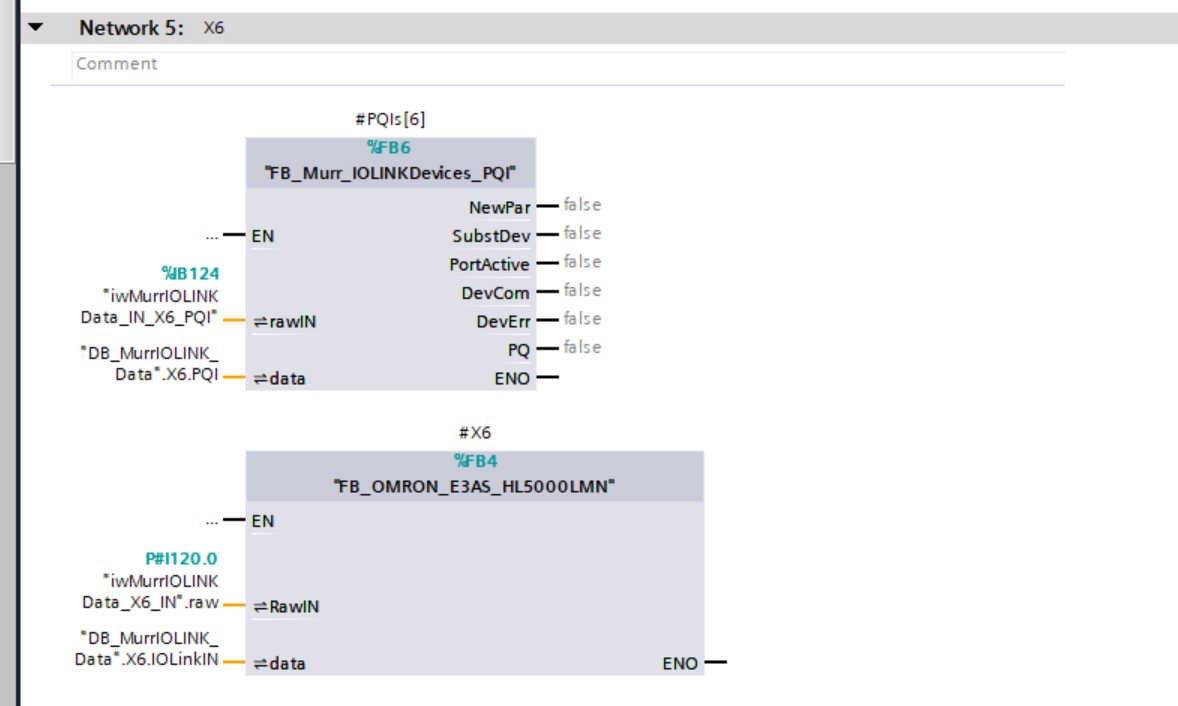Click the ... EN operand of the FB6 block
Viewport: 1178px width, 706px height.
[x=212, y=236]
